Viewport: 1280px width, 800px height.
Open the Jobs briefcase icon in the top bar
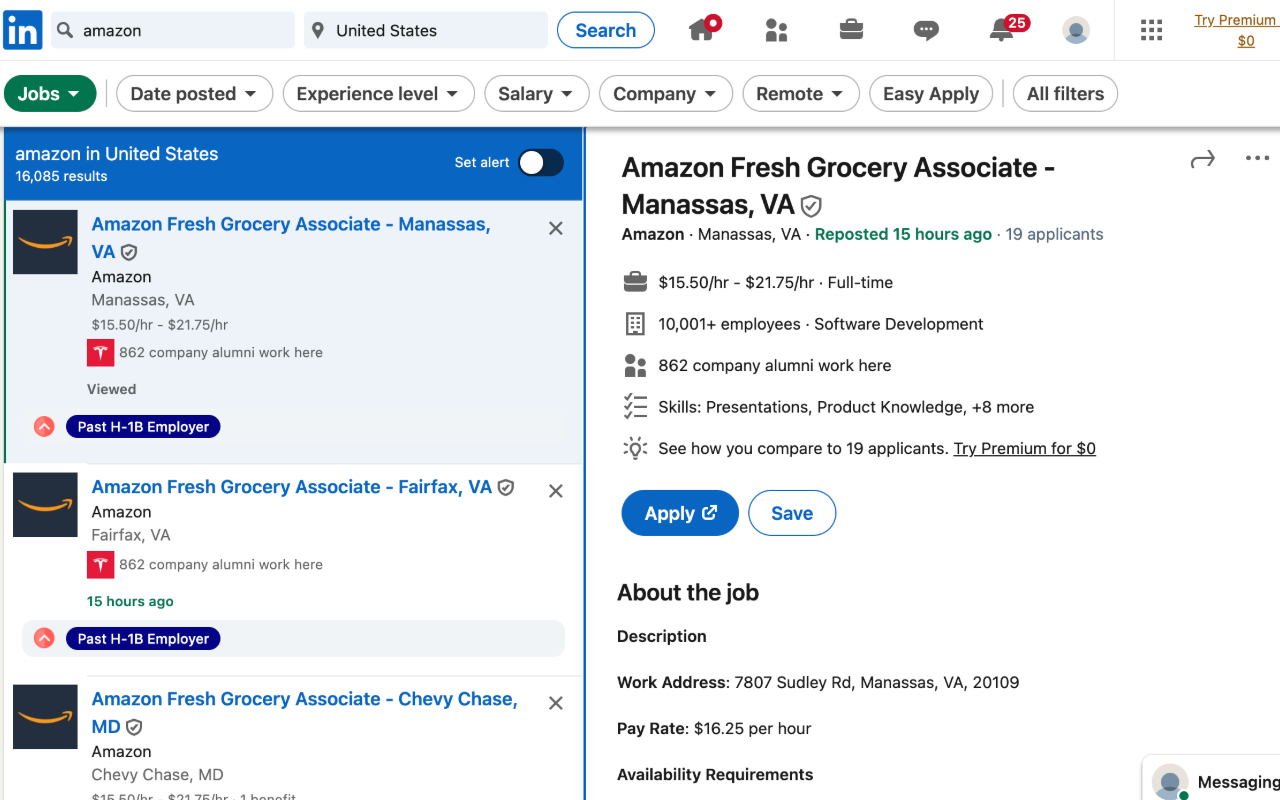[851, 30]
